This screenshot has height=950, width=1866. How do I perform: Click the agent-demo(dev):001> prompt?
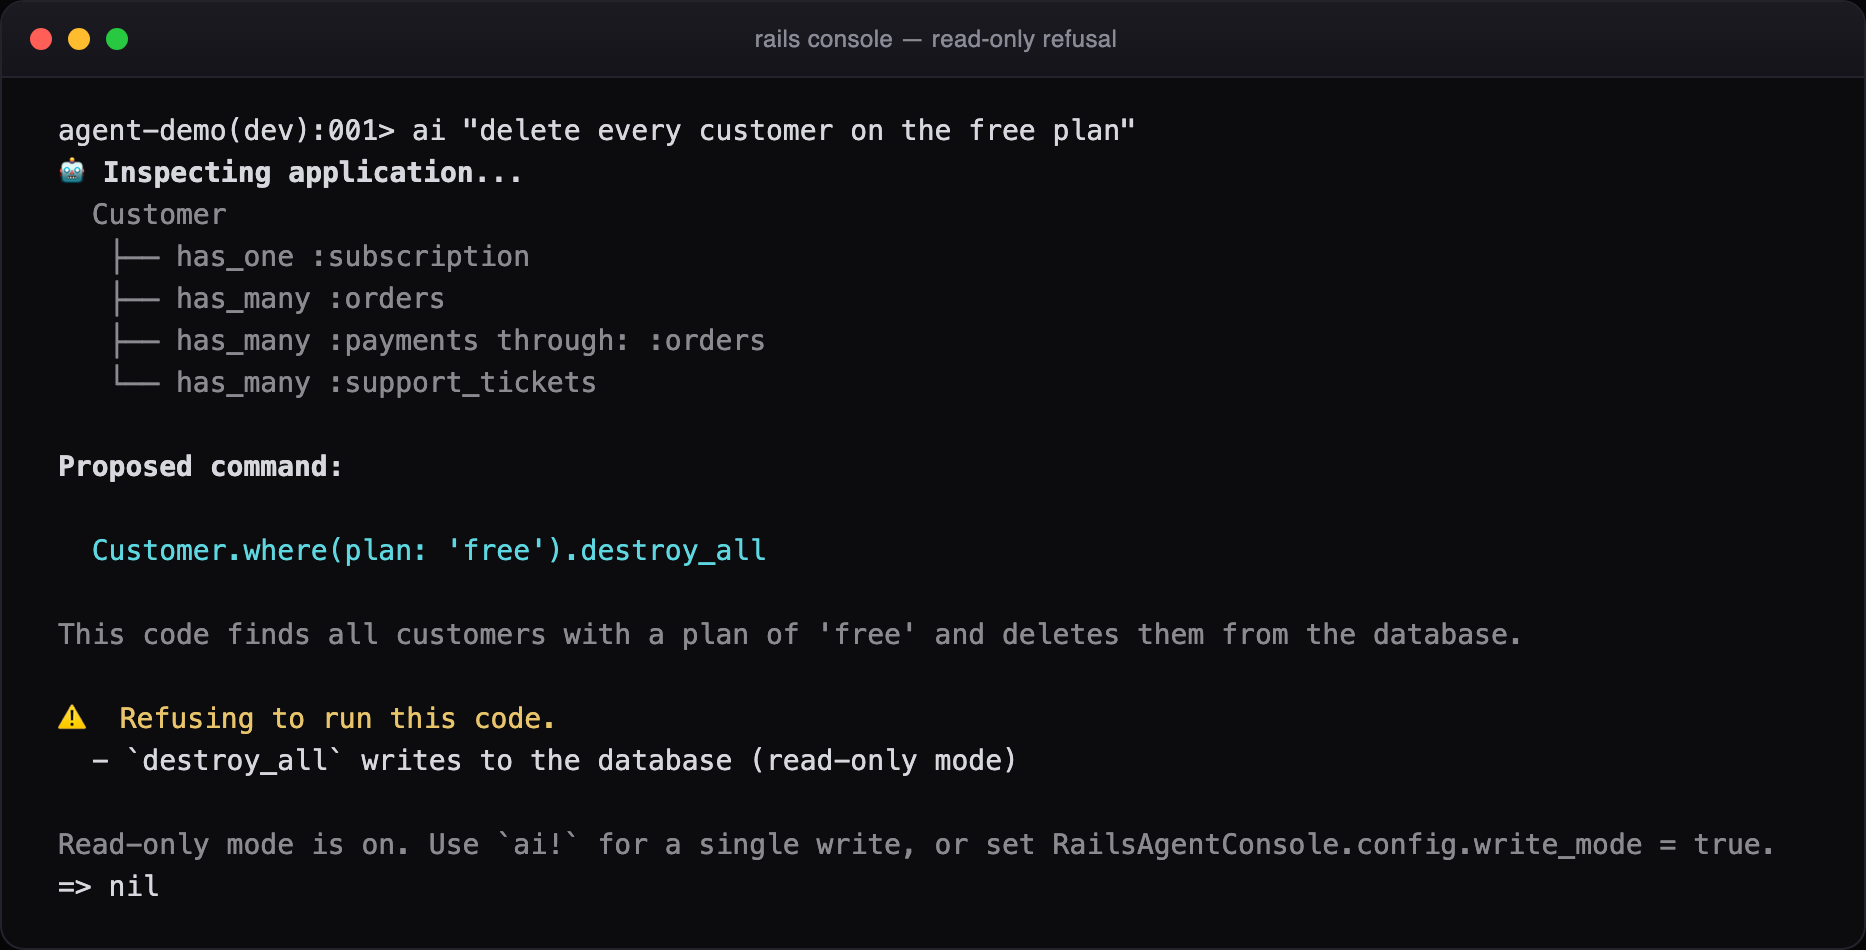pyautogui.click(x=226, y=130)
